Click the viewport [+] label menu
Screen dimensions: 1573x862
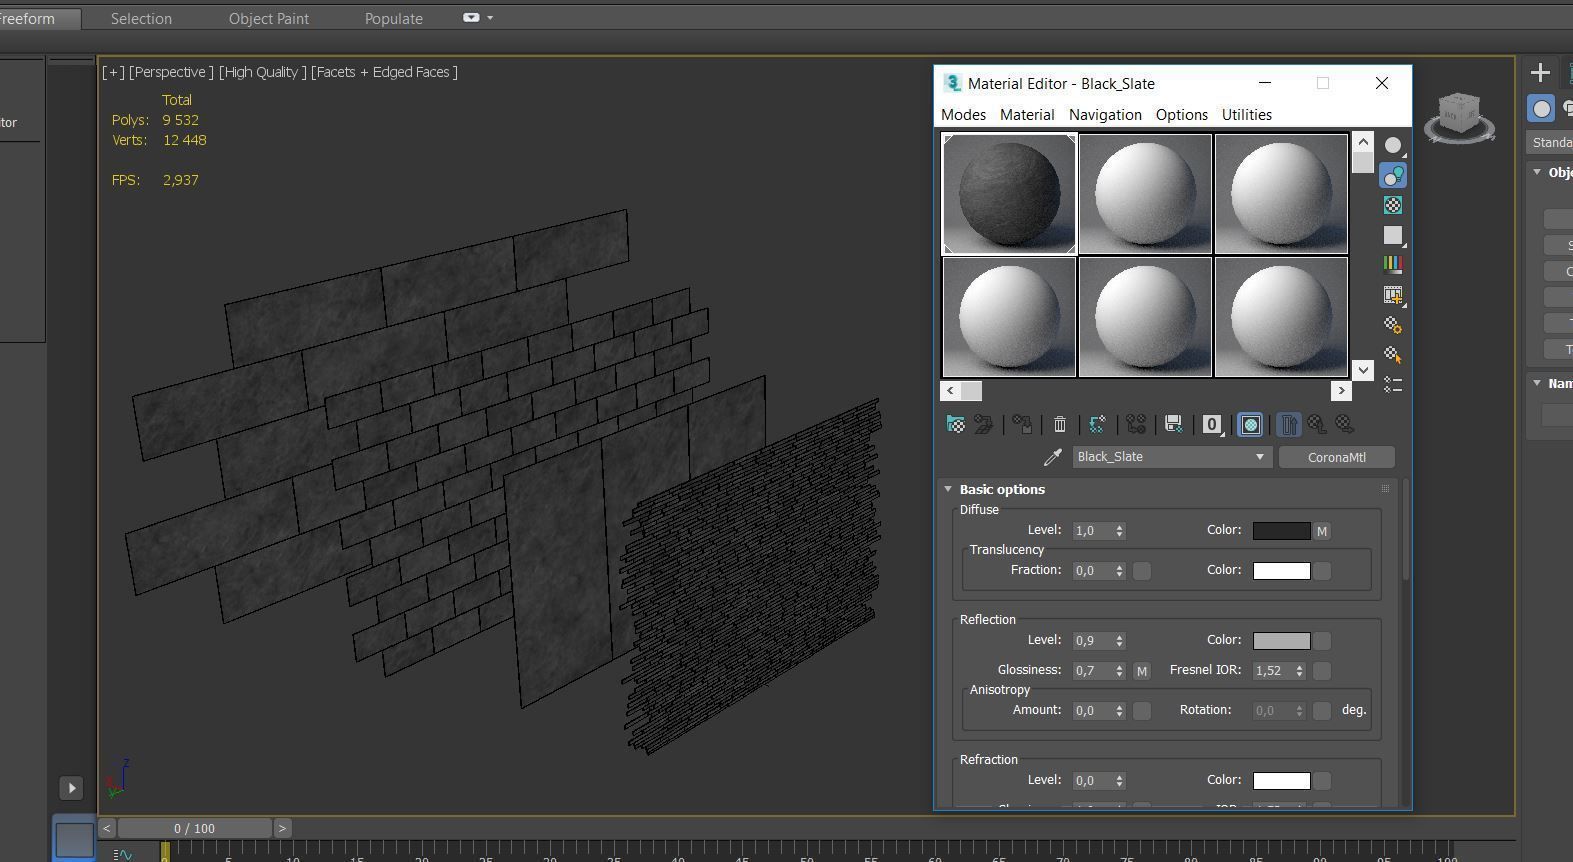click(x=113, y=72)
